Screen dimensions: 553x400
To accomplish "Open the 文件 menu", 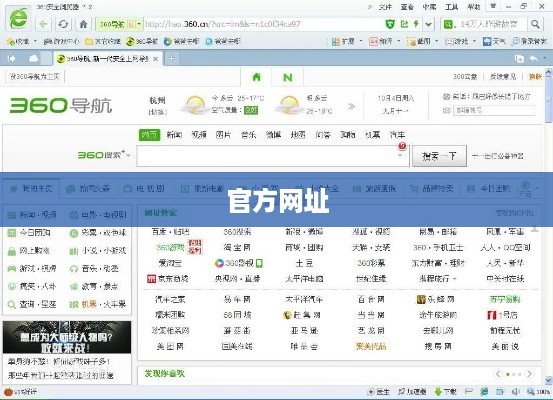I will pos(385,7).
